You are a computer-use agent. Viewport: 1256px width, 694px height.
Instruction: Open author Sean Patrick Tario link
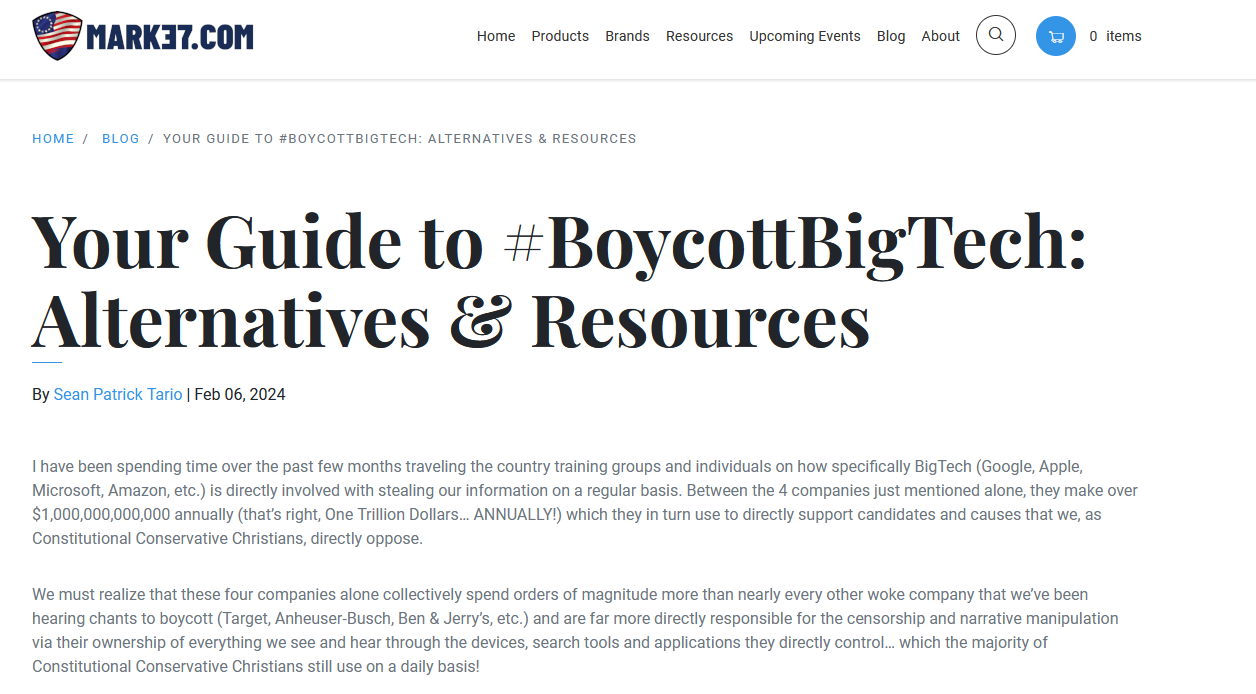click(118, 395)
